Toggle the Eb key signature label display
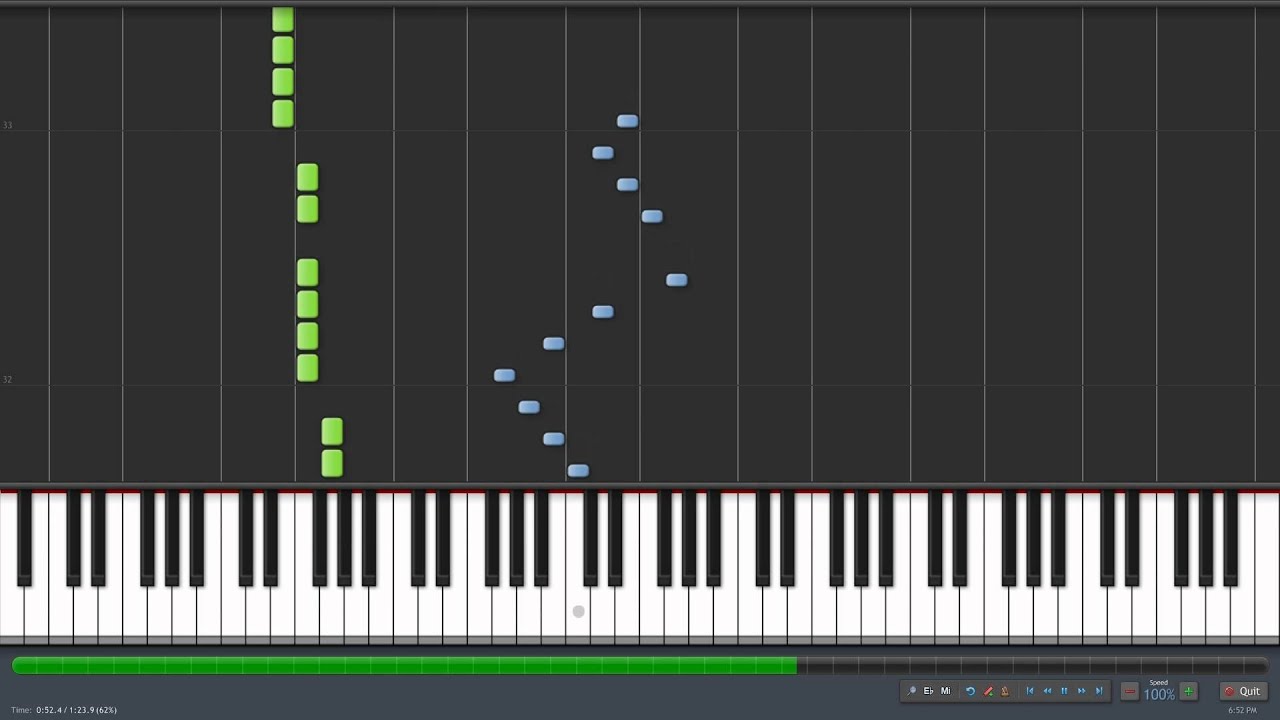Screen dimensions: 1280x720 [x=928, y=691]
